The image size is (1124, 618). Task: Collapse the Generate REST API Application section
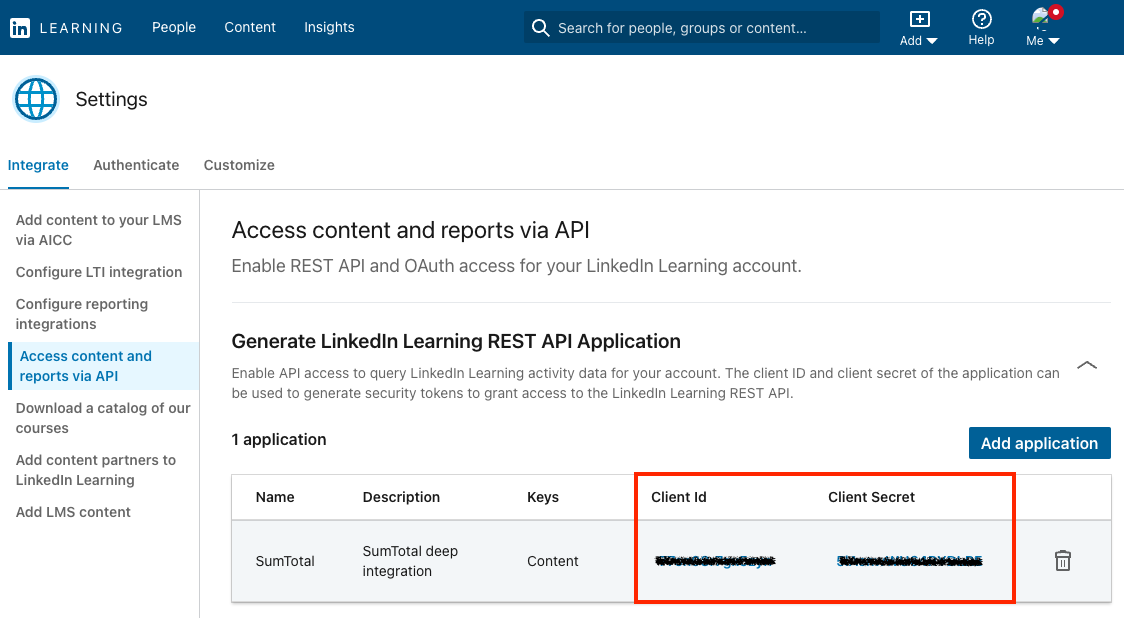(1087, 365)
